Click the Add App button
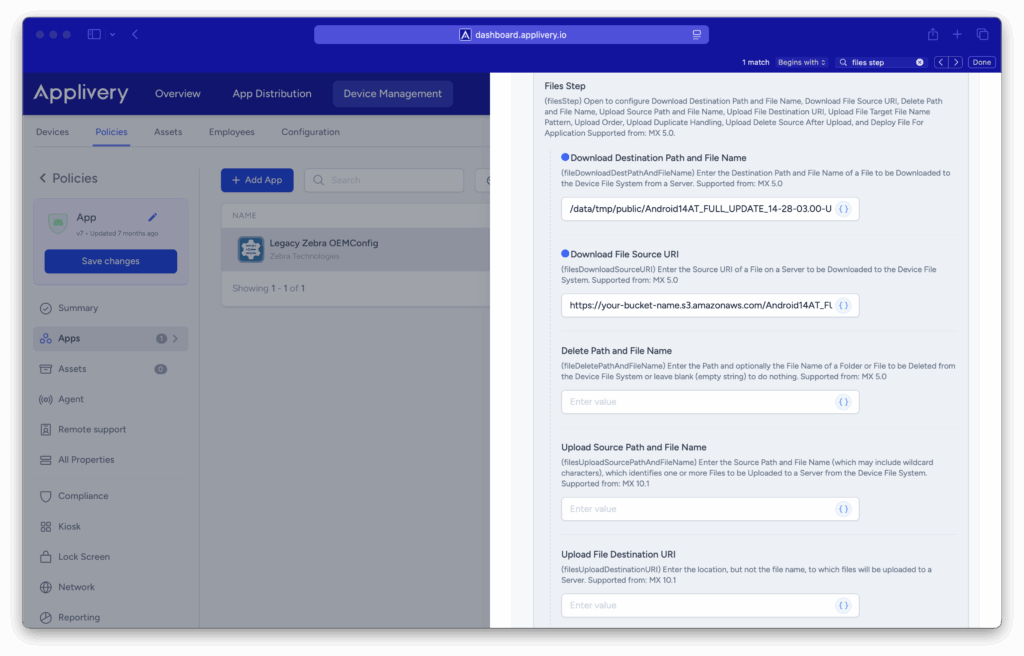Viewport: 1024px width, 656px height. pos(257,180)
